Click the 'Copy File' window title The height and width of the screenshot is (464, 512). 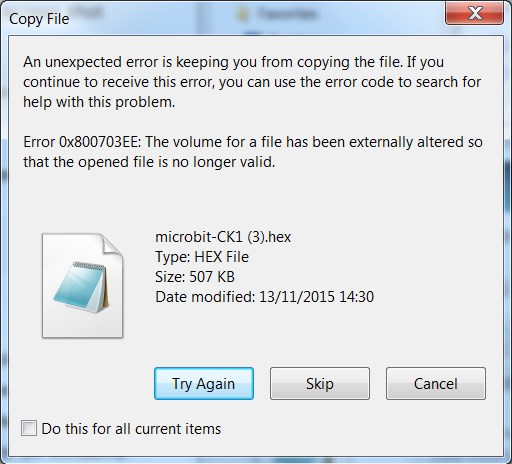39,19
